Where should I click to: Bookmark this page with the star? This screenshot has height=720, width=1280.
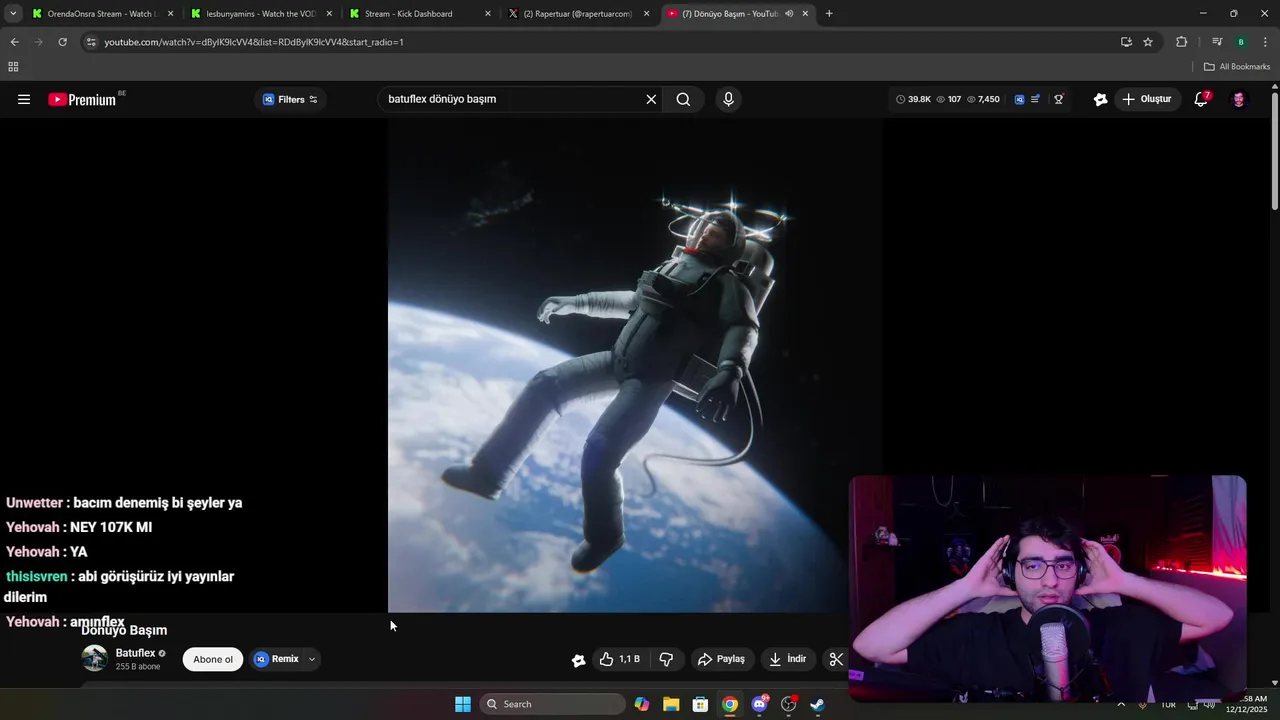[1148, 42]
